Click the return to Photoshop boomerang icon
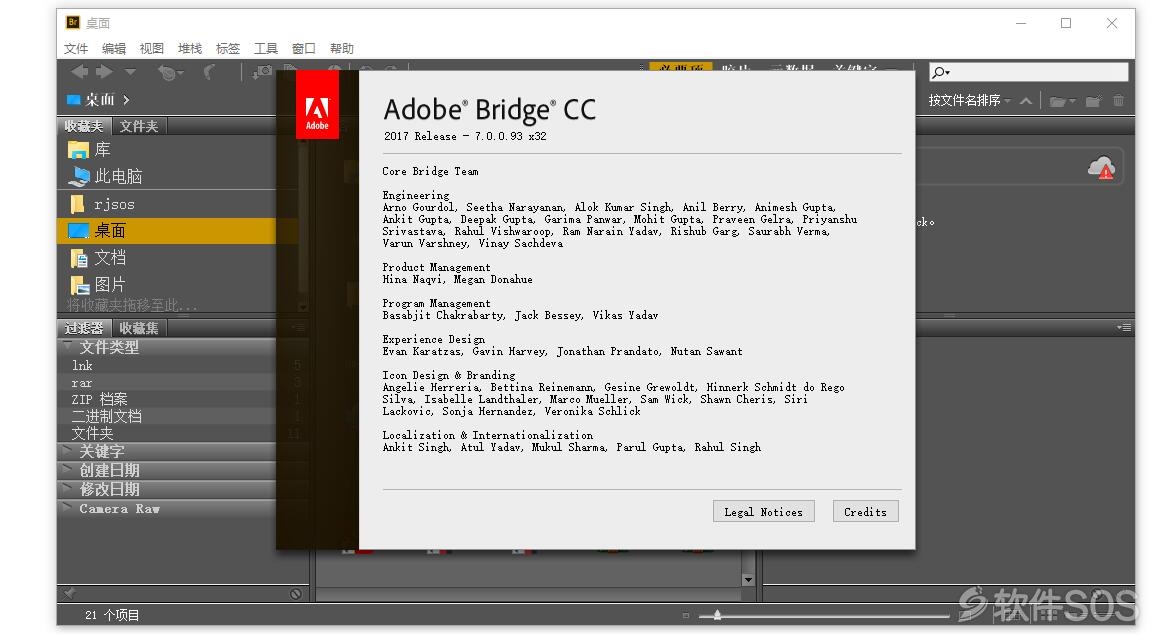Viewport: 1156px width, 634px height. [x=210, y=72]
